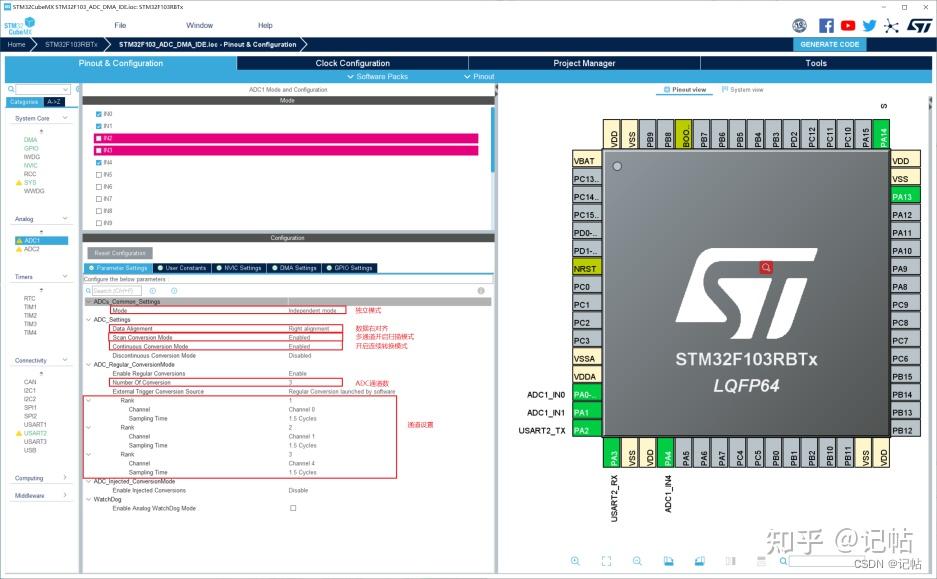Open the YouTube icon in the top bar

tap(848, 25)
